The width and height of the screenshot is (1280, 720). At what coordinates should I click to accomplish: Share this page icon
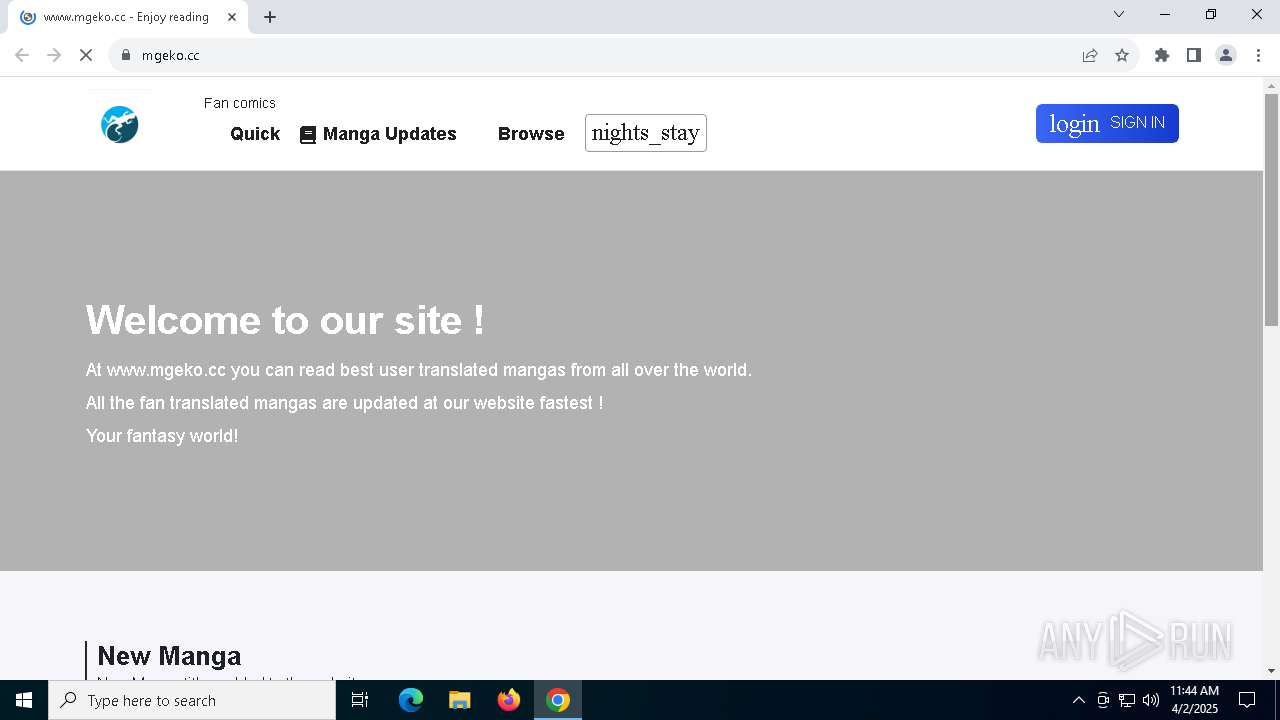click(1090, 55)
